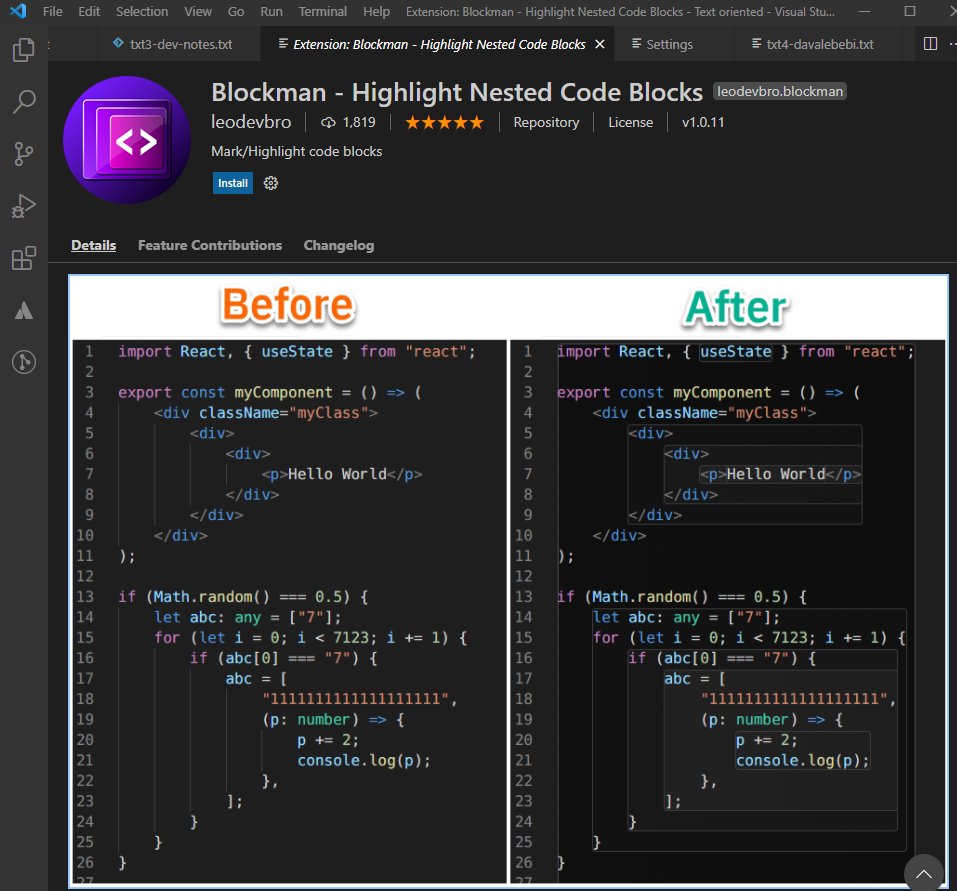
Task: Click the Before heading in preview image
Action: click(287, 305)
